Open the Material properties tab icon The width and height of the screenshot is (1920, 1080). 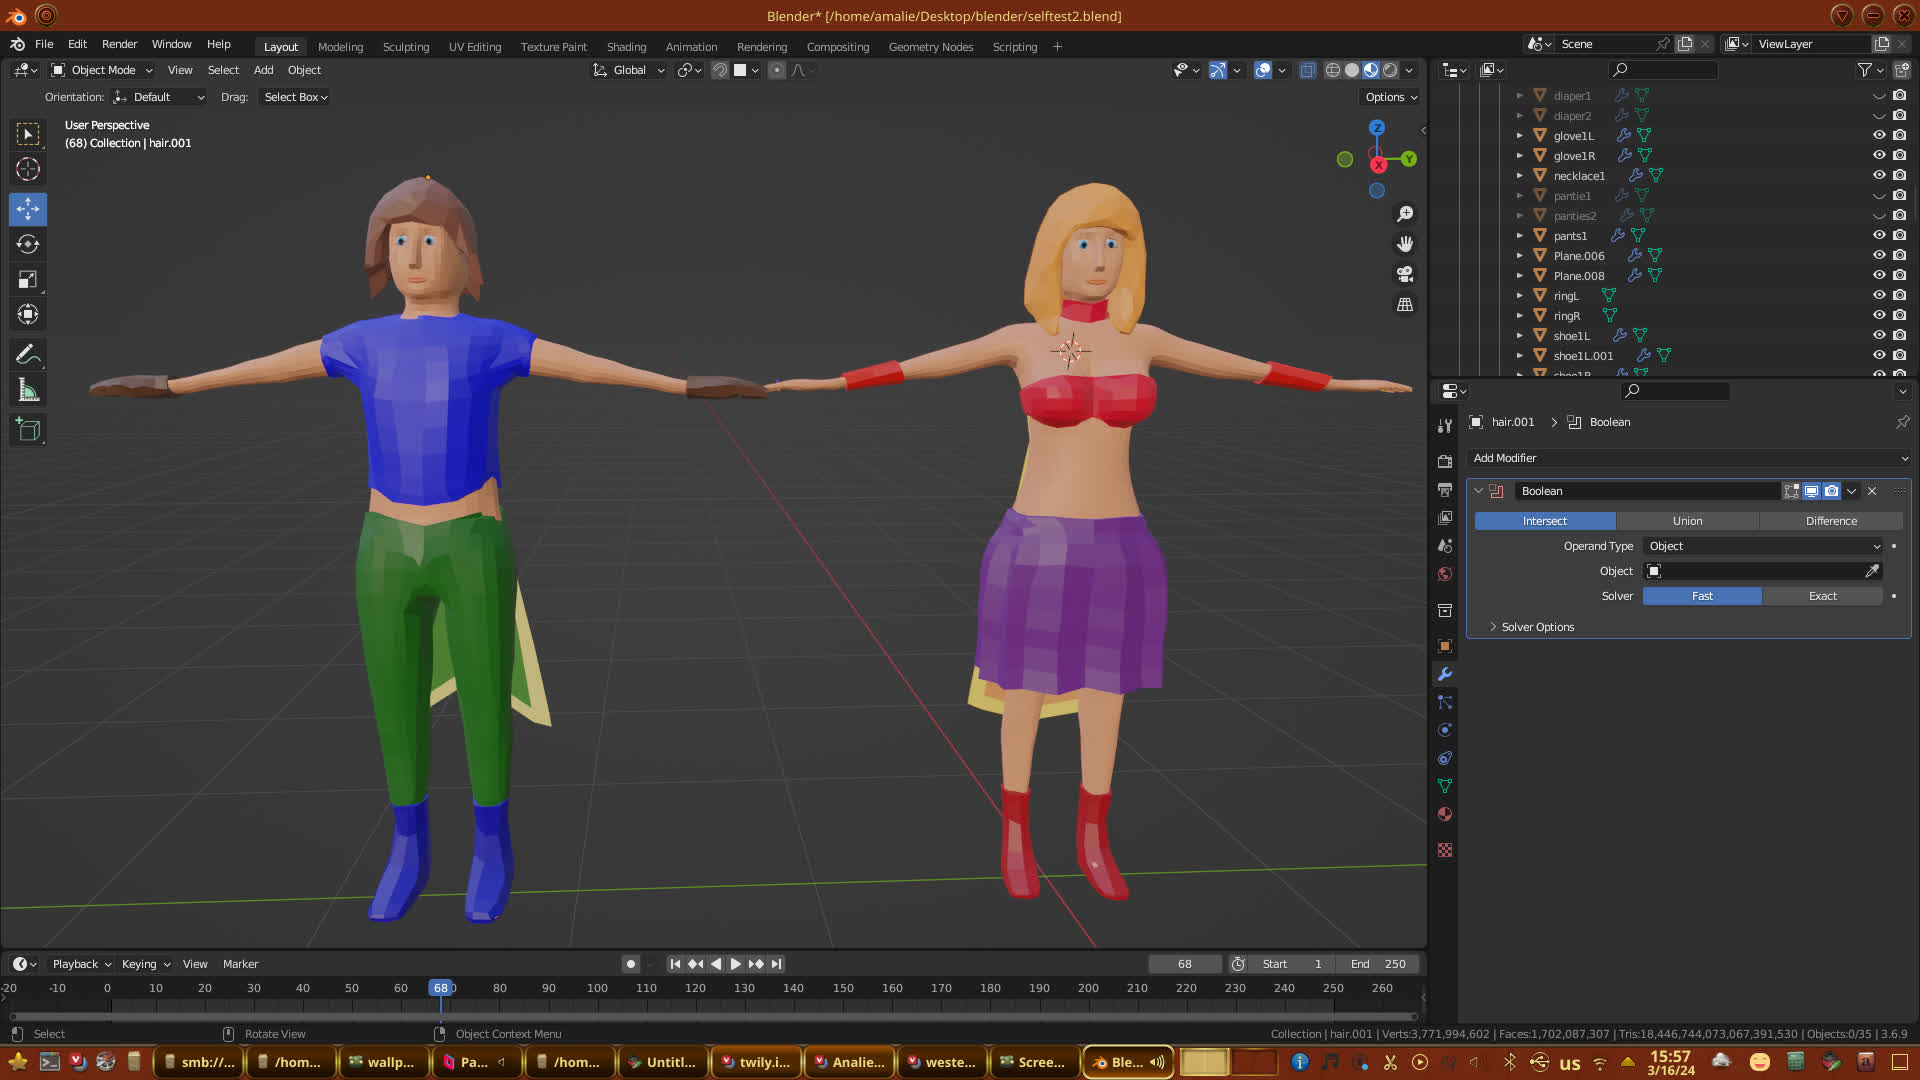[x=1445, y=814]
